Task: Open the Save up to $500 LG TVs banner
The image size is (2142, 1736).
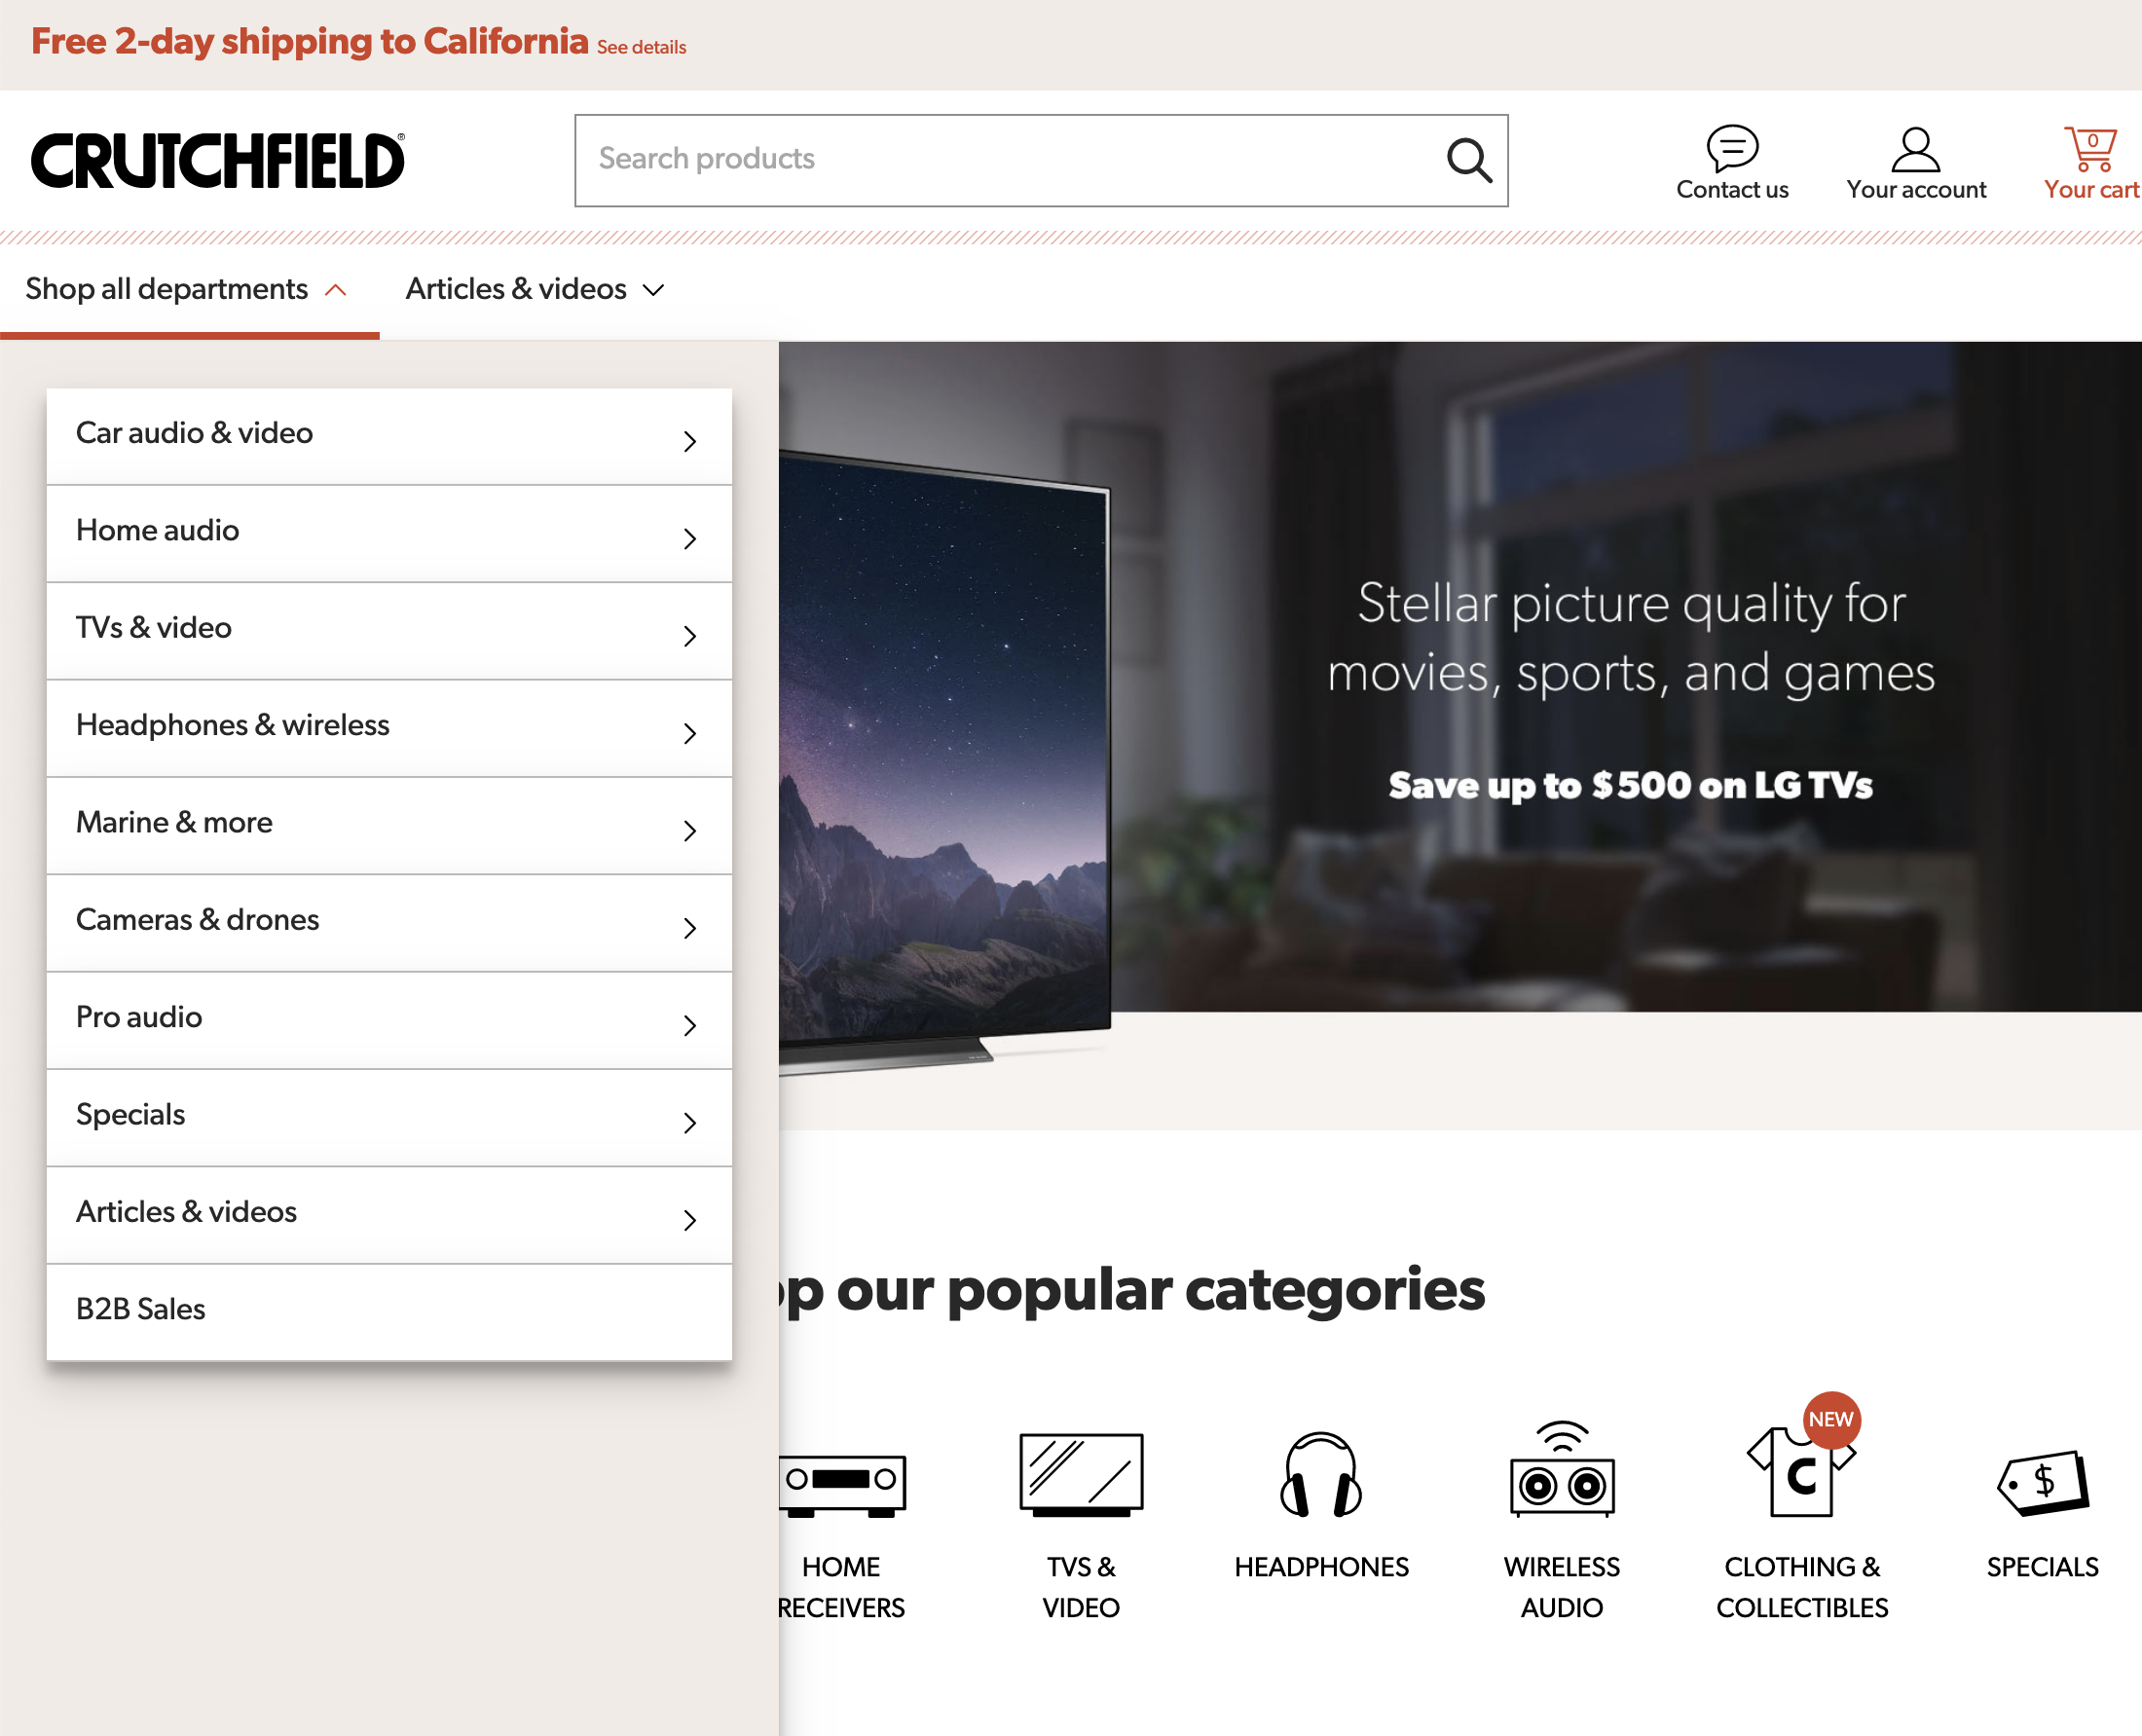Action: tap(1629, 786)
